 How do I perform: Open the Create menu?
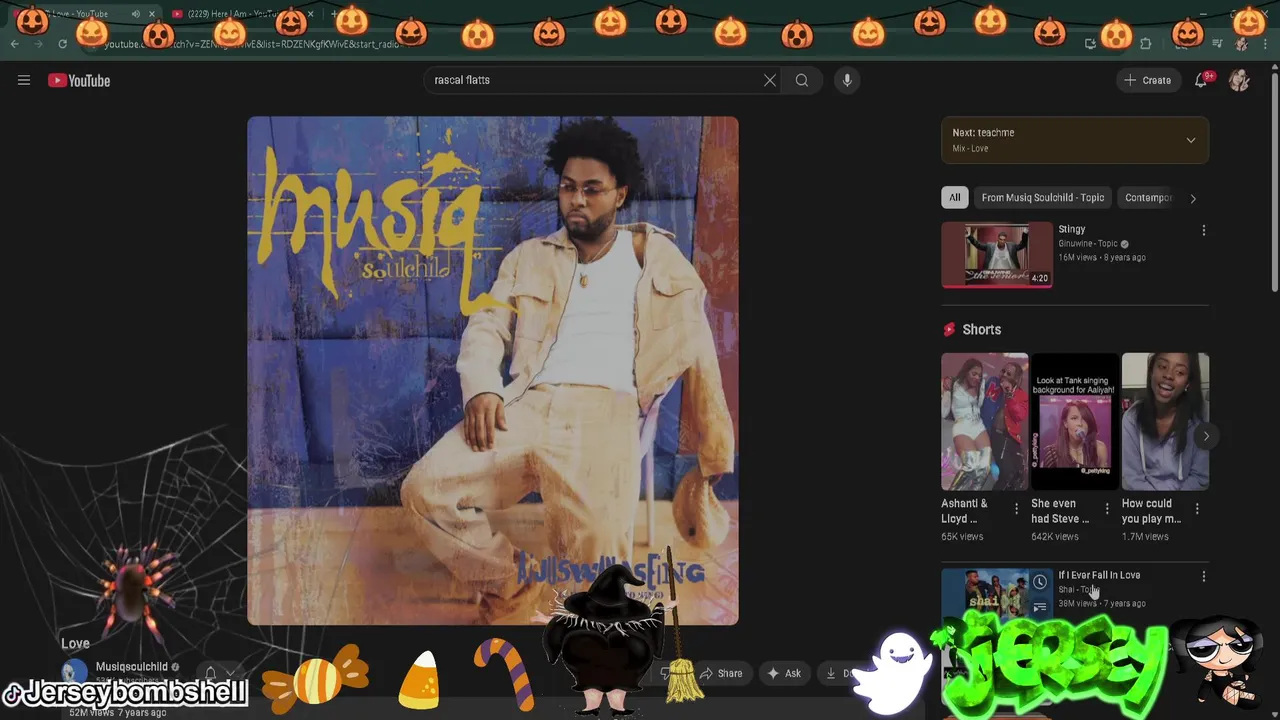[x=1147, y=80]
